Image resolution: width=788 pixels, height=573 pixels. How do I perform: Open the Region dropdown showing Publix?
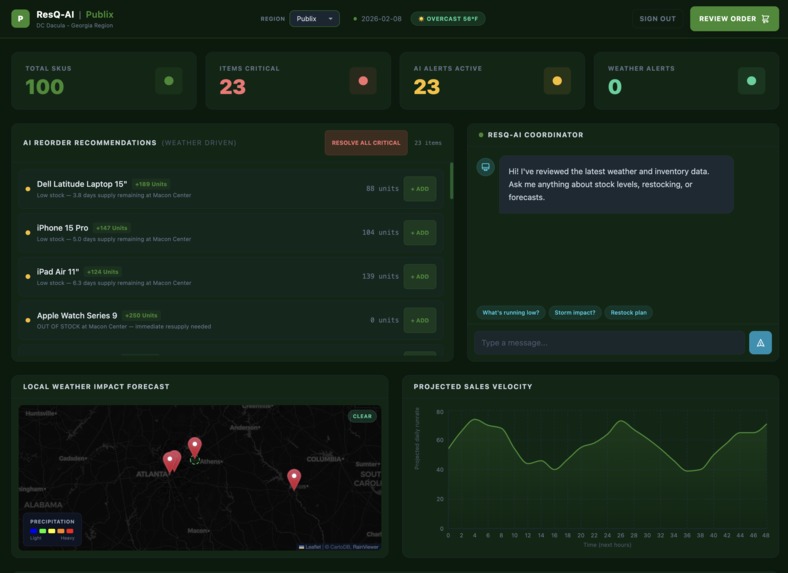click(314, 19)
